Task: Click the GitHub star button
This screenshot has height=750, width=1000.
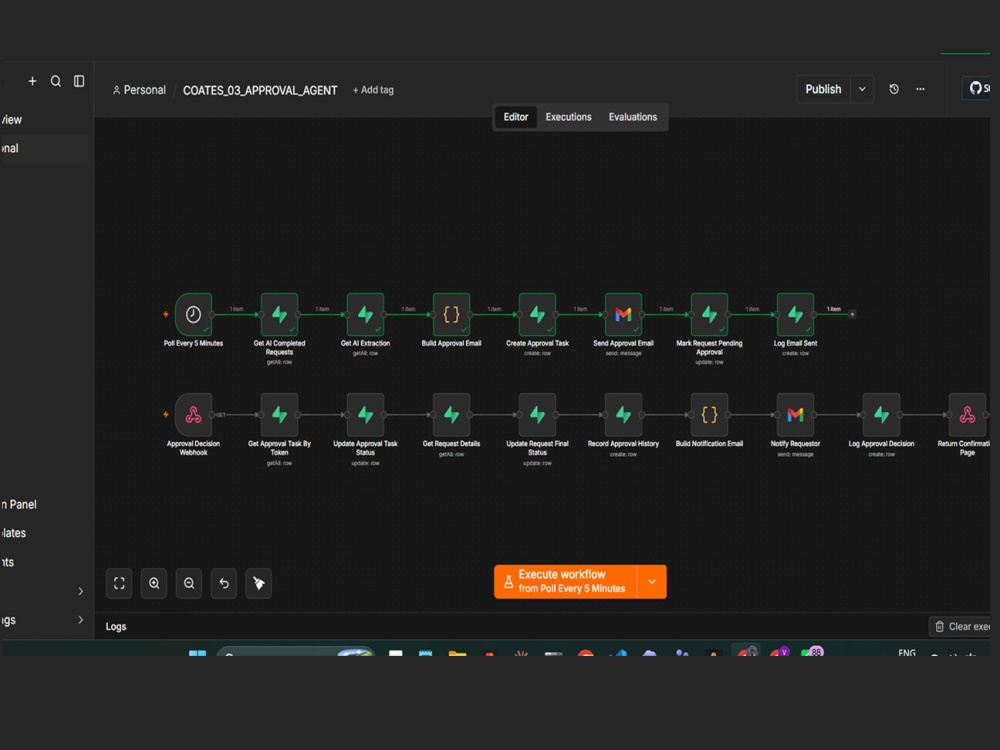Action: pos(978,89)
